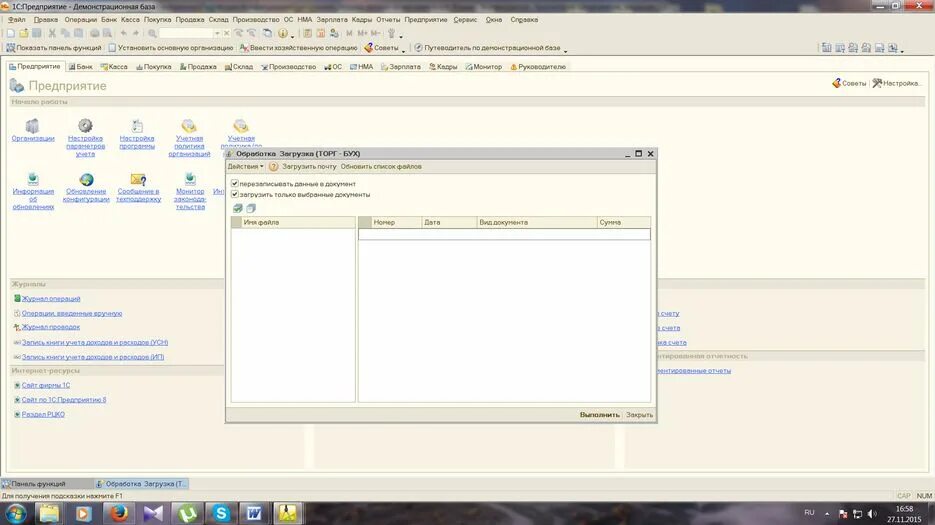Open the Операции menu
Viewport: 935px width, 525px height.
coord(81,20)
